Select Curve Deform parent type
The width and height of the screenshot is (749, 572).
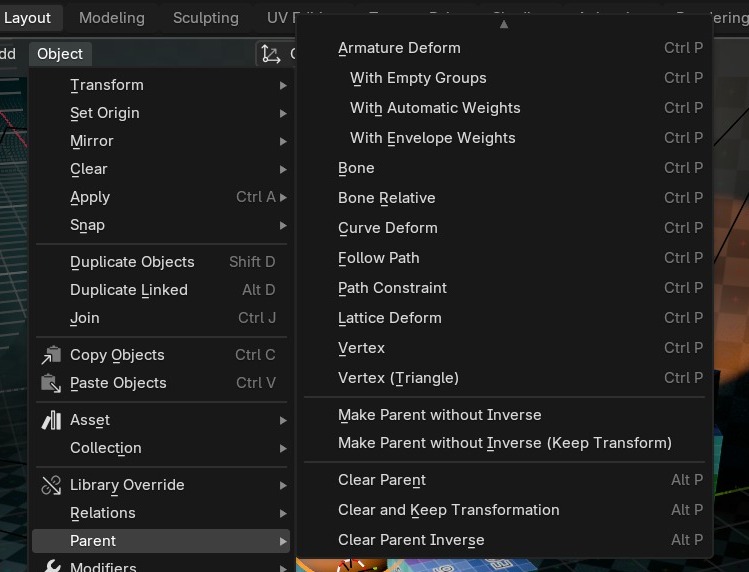click(x=504, y=228)
